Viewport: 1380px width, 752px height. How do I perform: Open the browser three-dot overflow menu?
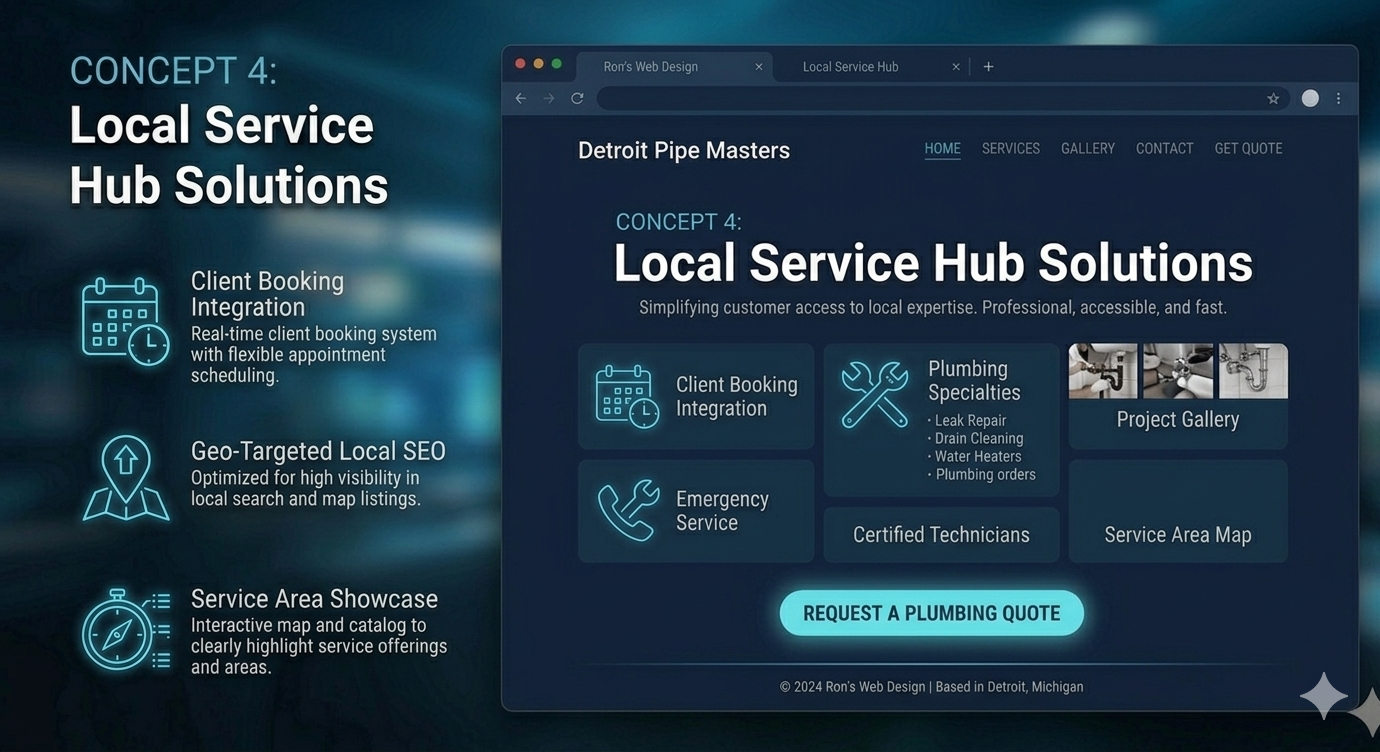[x=1338, y=98]
